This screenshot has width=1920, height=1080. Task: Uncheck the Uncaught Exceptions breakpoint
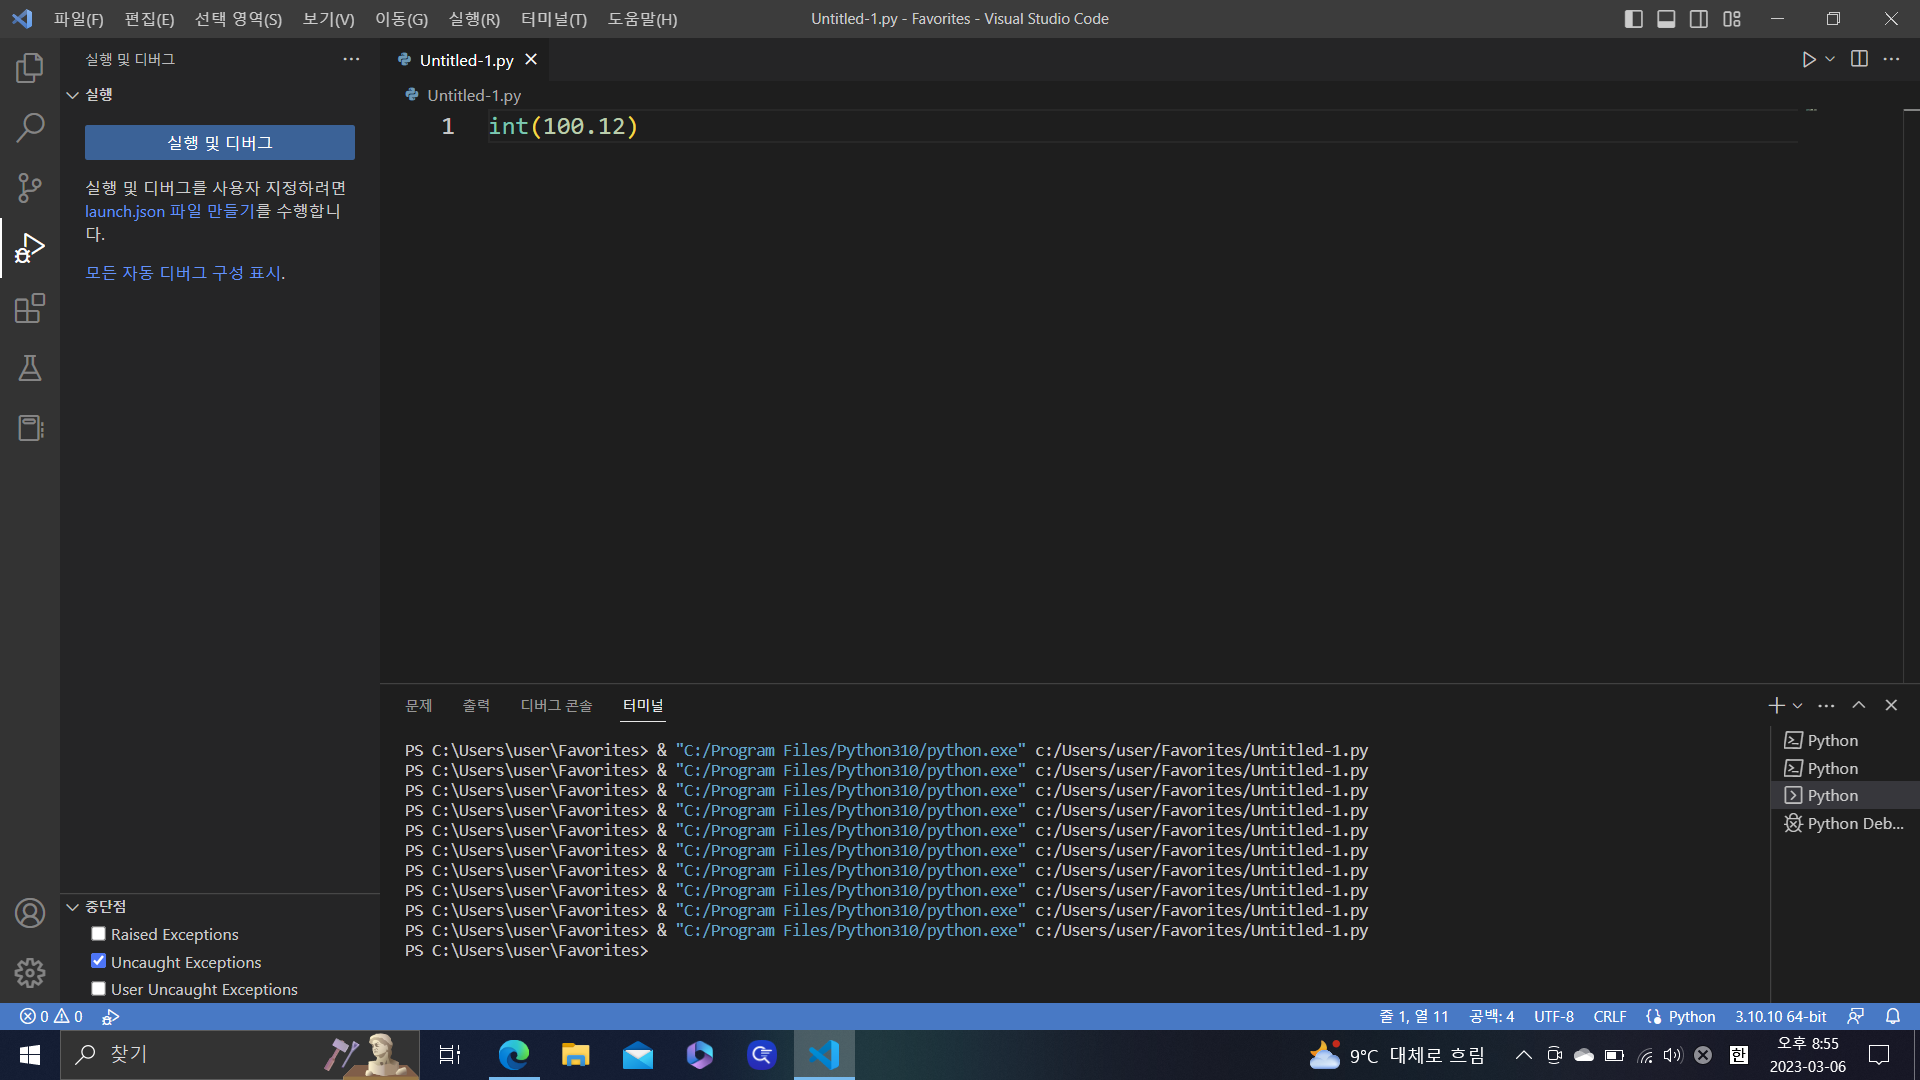tap(98, 961)
